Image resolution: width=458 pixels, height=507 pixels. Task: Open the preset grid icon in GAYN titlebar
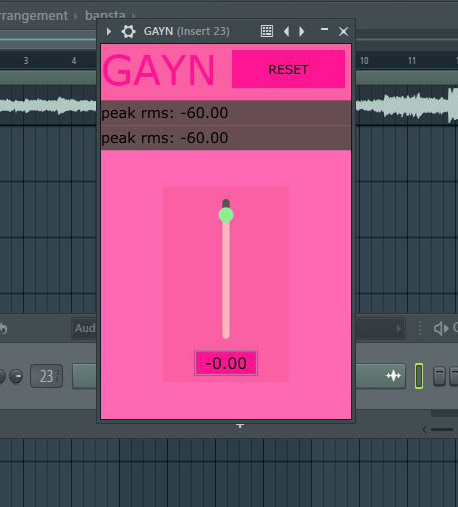tap(267, 31)
